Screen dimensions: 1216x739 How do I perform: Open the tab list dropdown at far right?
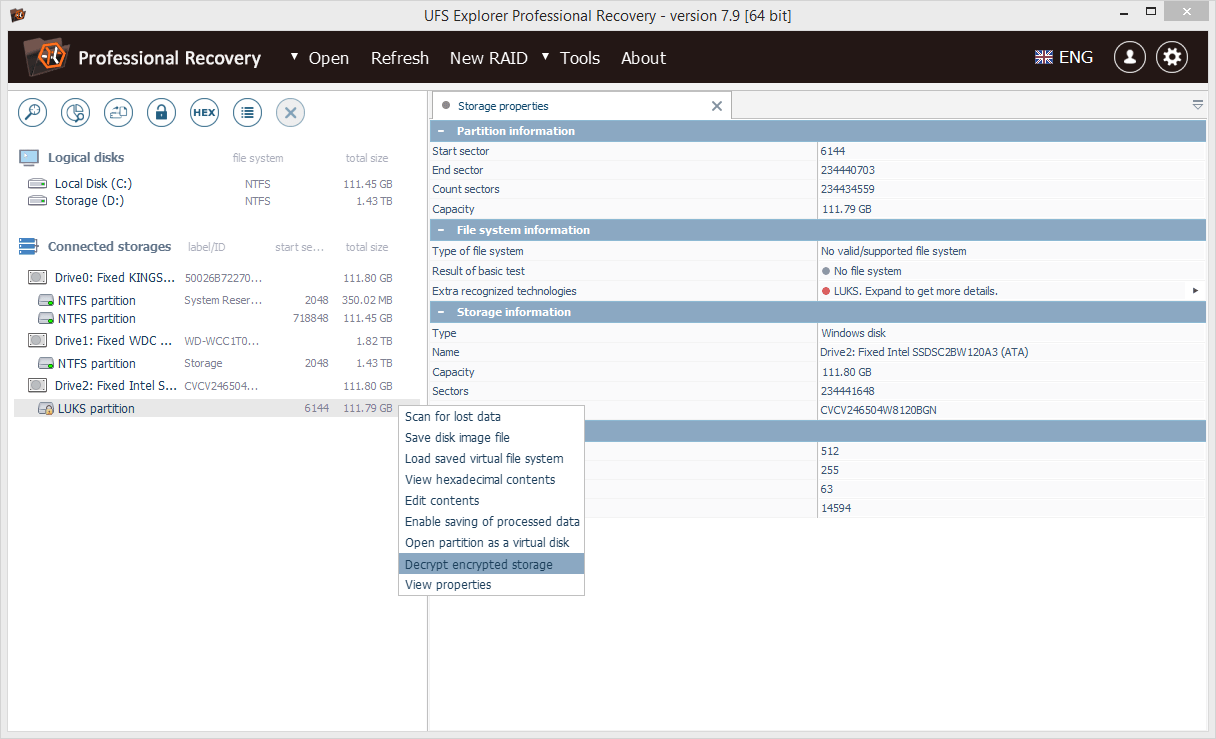click(x=1198, y=105)
